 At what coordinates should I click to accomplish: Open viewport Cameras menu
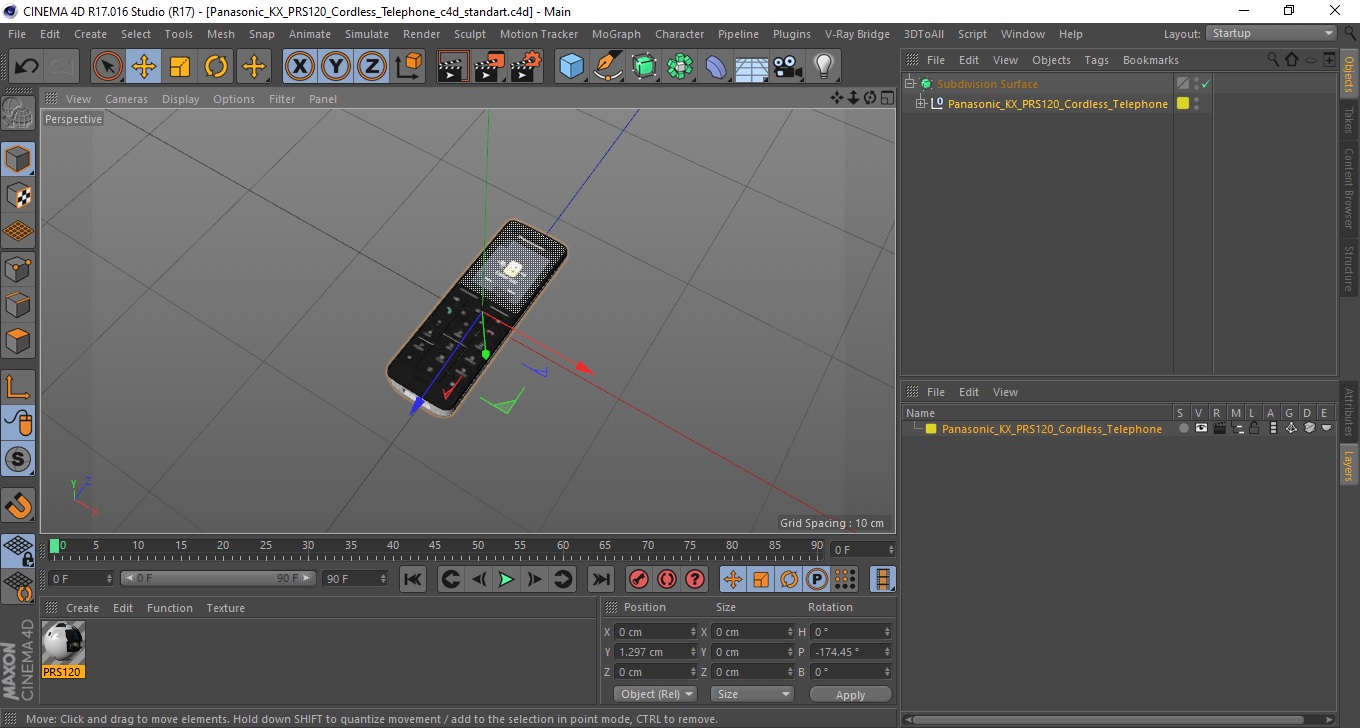pos(126,99)
